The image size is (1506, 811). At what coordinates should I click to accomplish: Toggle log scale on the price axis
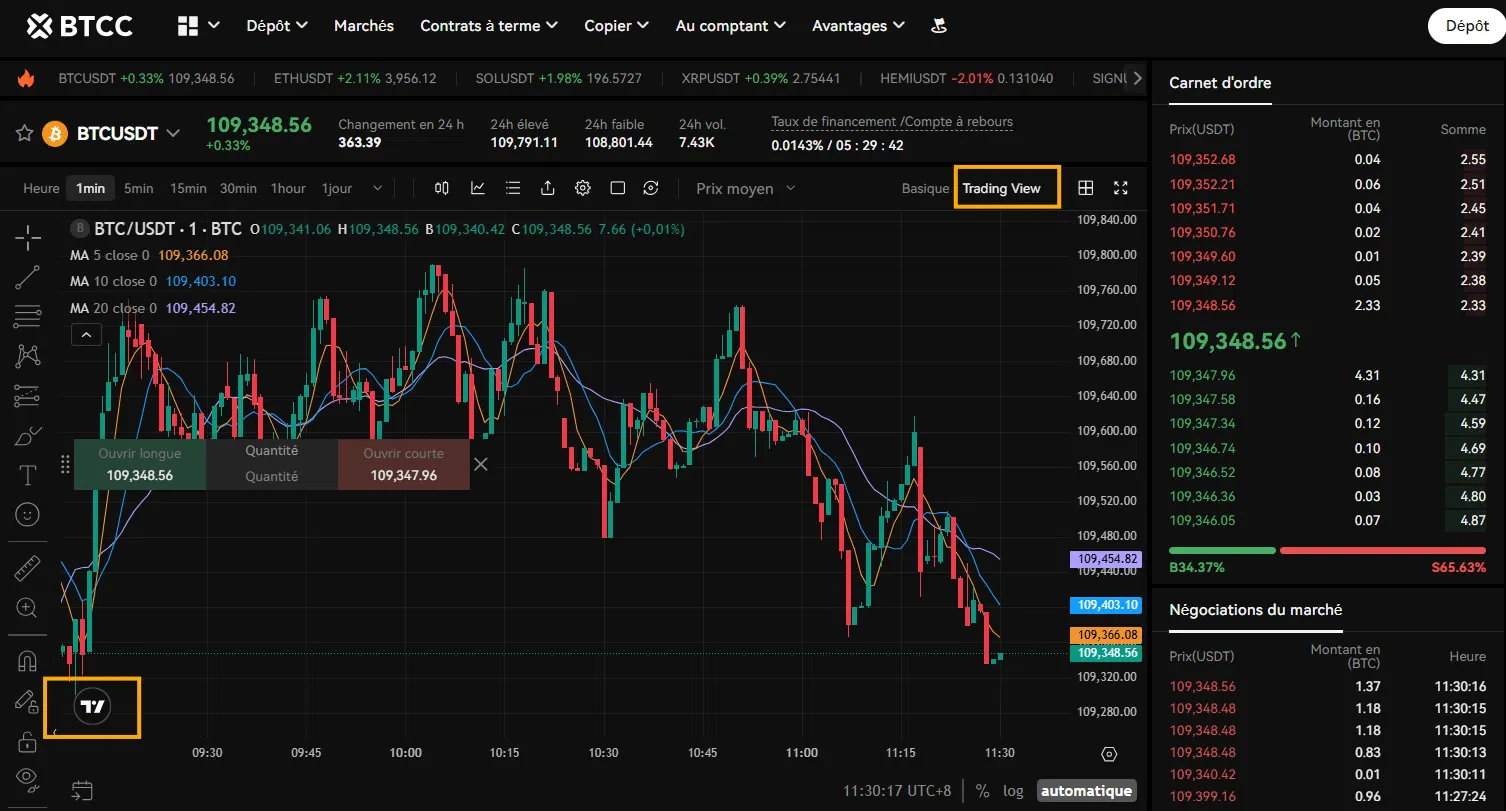coord(1013,790)
